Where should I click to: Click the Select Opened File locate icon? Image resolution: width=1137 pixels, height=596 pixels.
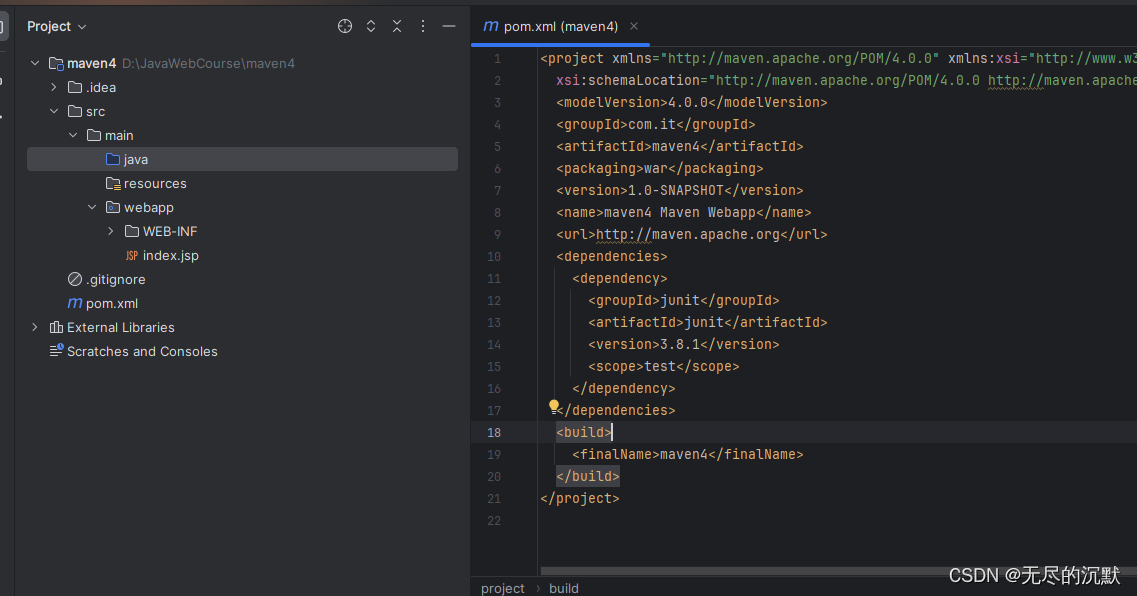coord(345,26)
